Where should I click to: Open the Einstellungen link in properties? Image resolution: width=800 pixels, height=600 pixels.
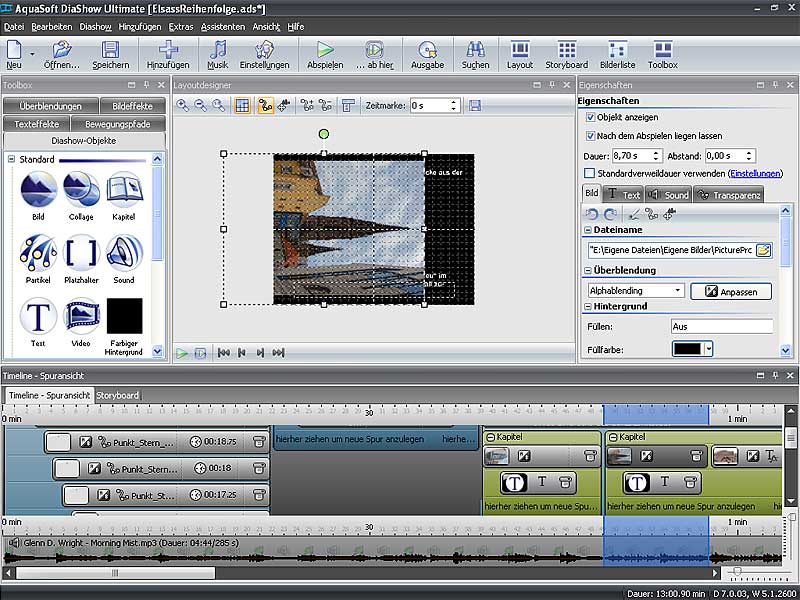(755, 173)
